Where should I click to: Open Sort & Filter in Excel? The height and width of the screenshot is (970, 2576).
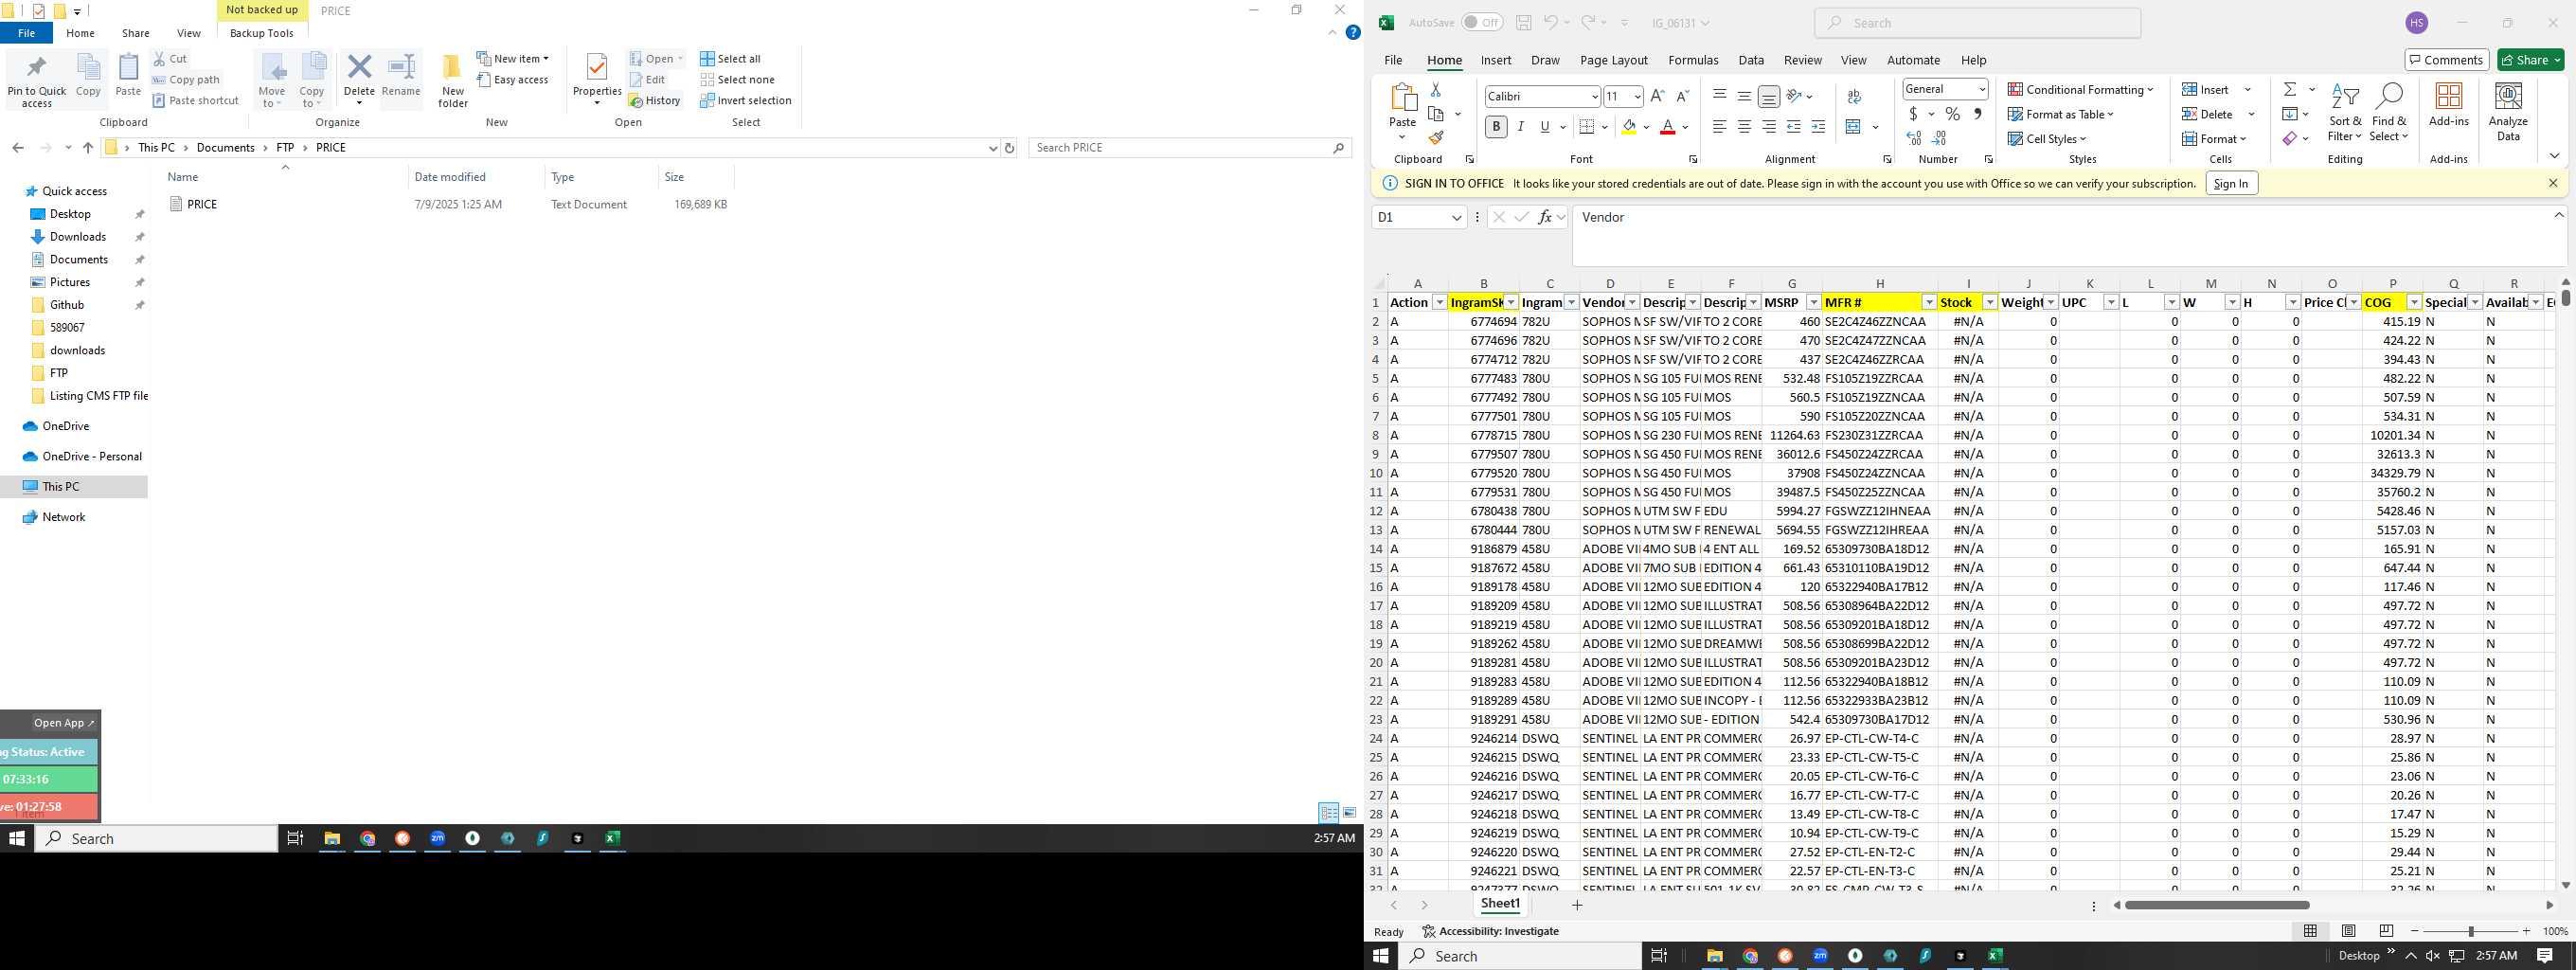[2345, 113]
